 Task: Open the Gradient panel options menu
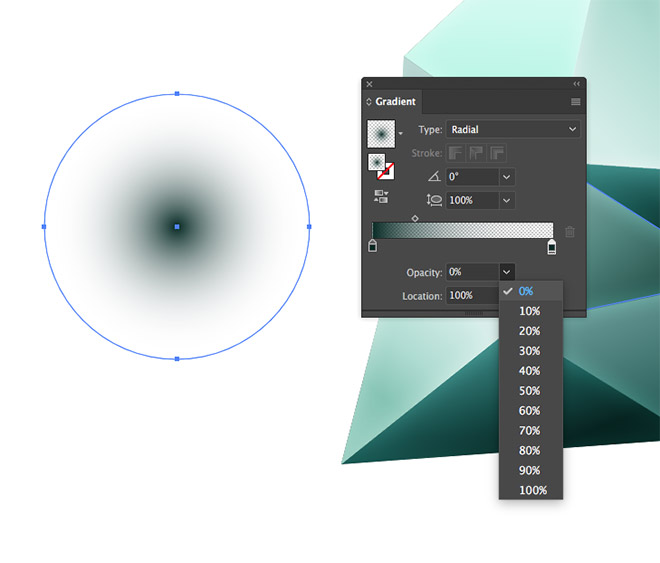pyautogui.click(x=576, y=102)
